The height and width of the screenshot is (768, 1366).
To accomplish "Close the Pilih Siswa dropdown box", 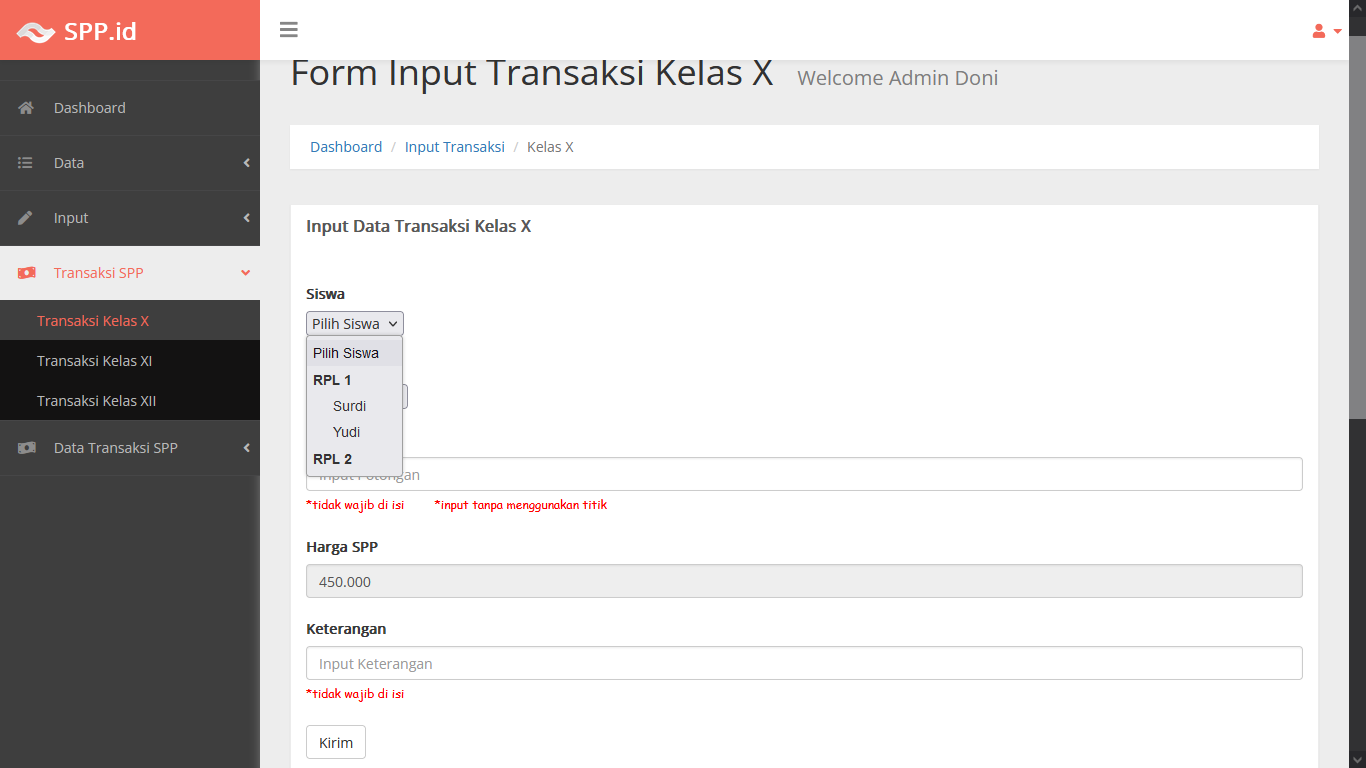I will coord(354,324).
